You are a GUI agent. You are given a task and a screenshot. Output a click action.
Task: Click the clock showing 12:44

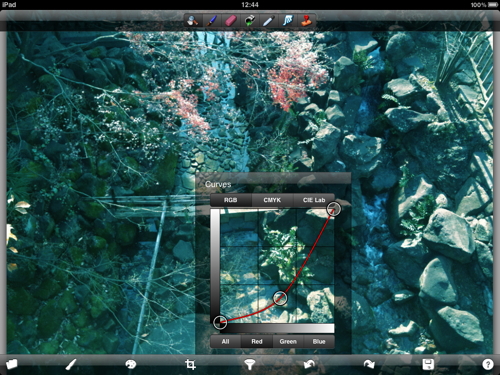point(250,5)
